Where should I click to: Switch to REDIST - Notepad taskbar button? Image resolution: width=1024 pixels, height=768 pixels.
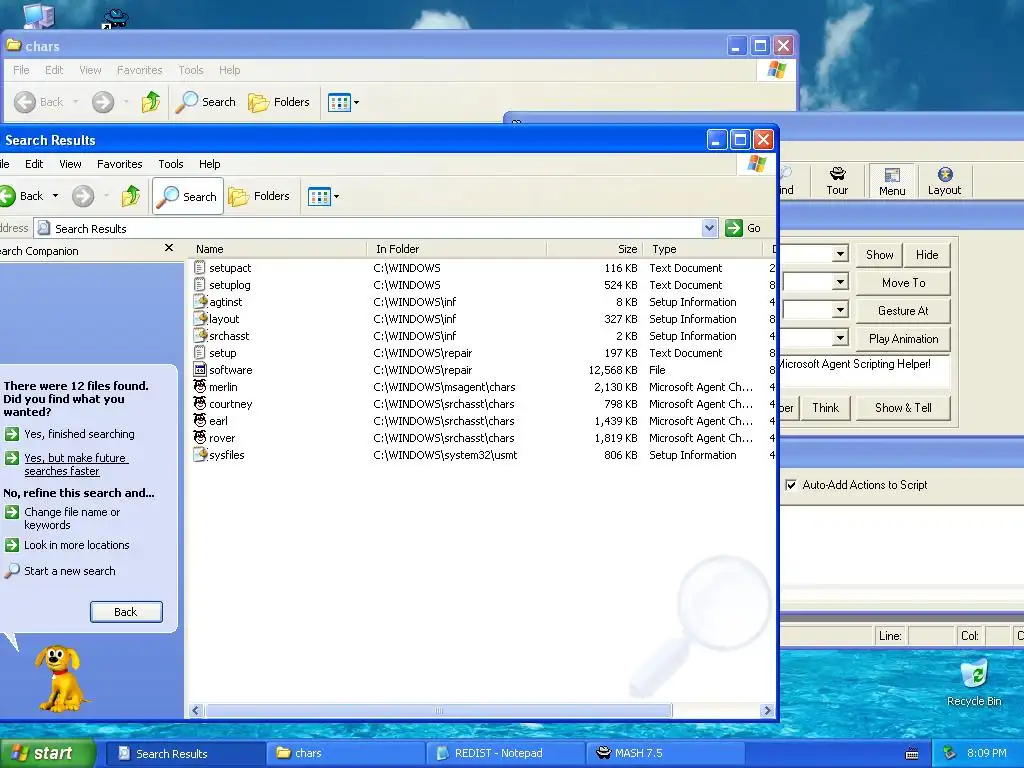point(506,753)
